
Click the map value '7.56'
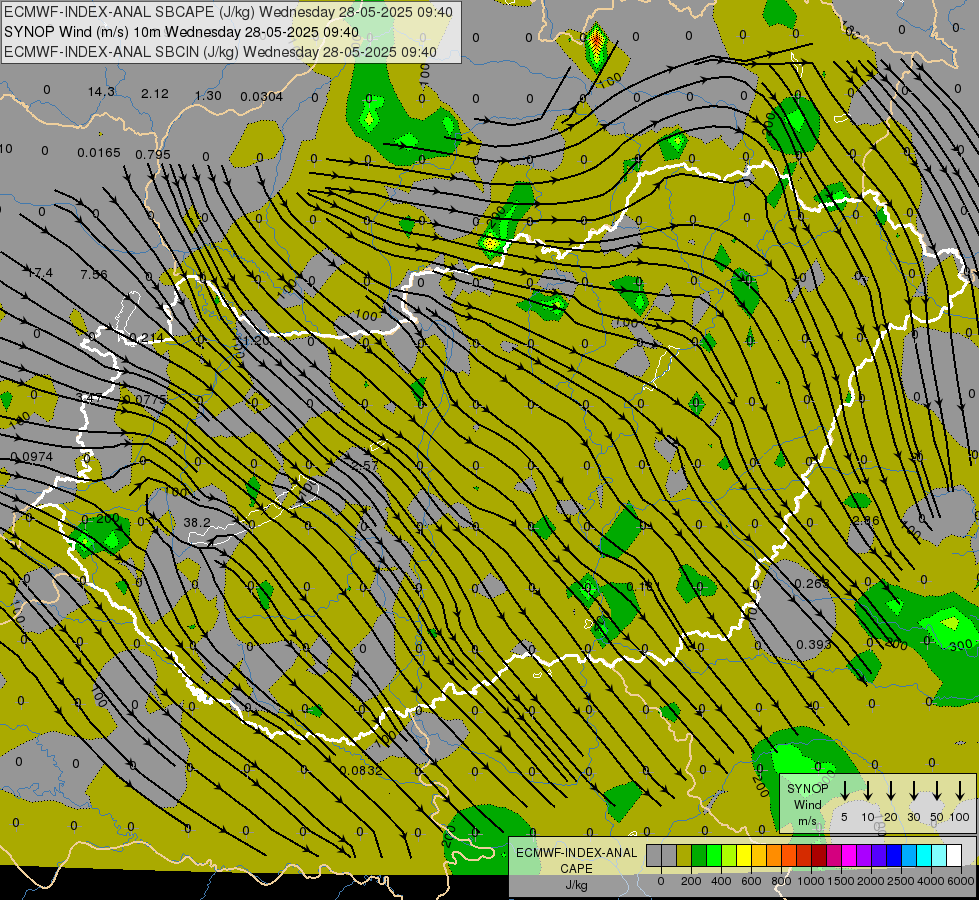pyautogui.click(x=94, y=274)
